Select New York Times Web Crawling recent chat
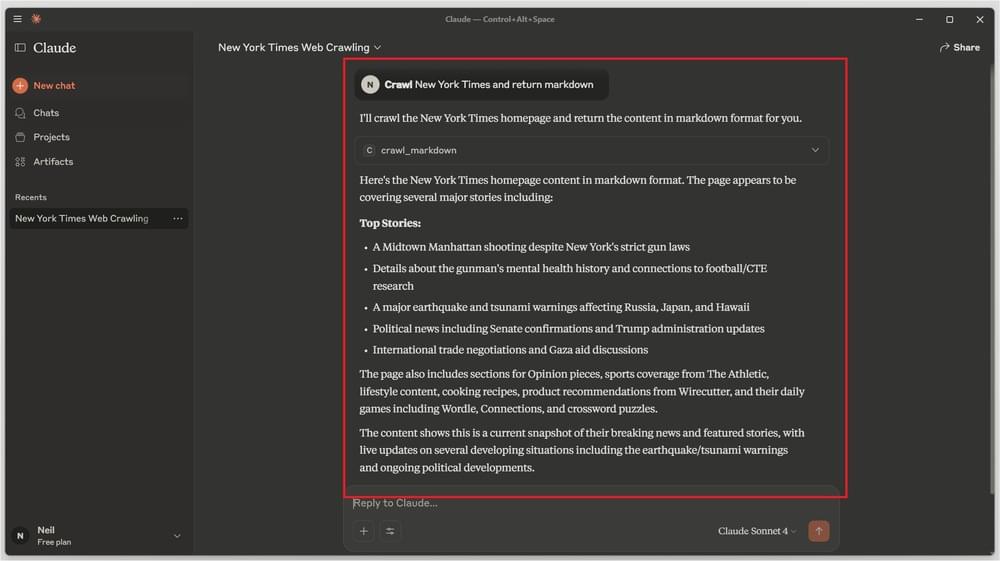Screen dimensions: 1000x561 tap(82, 219)
